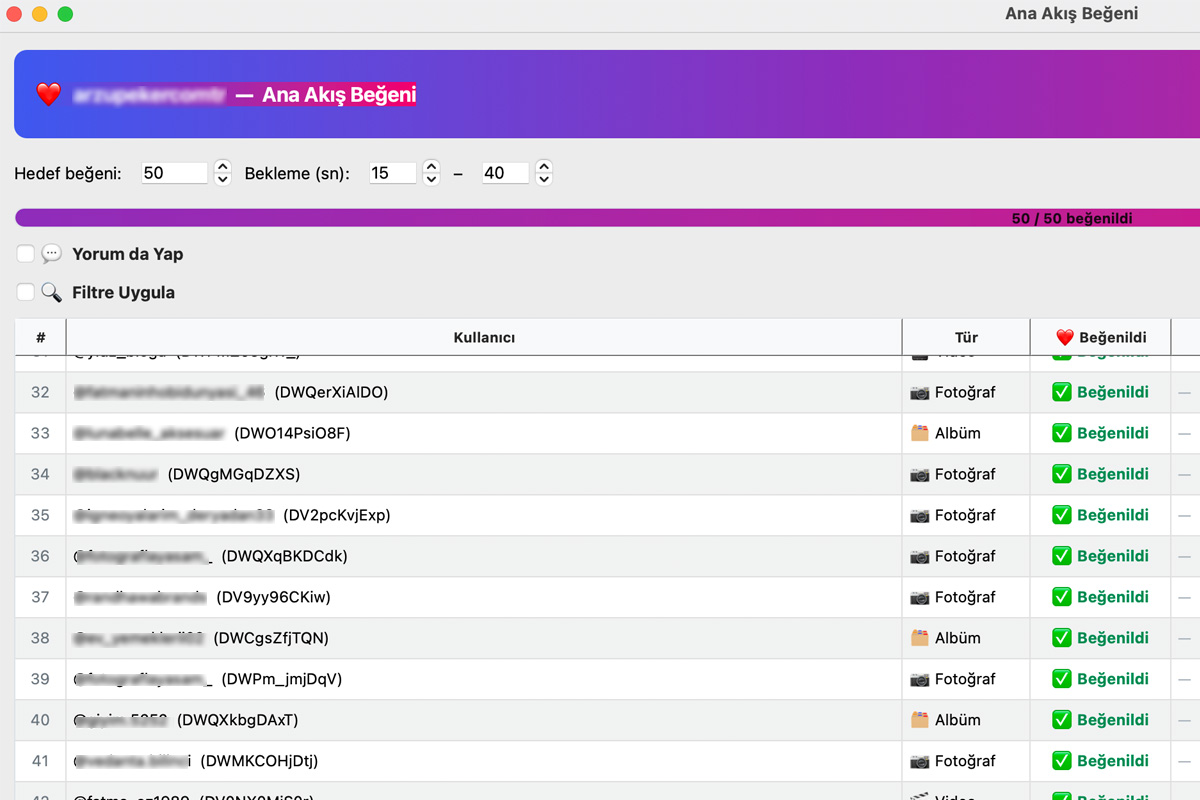Click the Beğenildi column header
This screenshot has height=800, width=1200.
click(1100, 338)
